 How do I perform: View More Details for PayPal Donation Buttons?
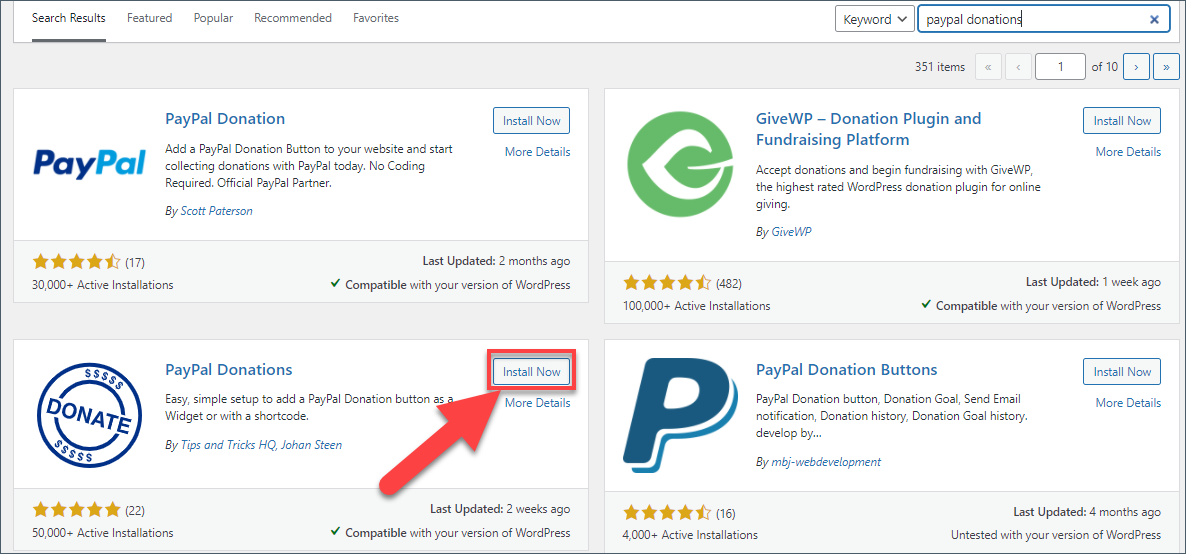point(1129,403)
